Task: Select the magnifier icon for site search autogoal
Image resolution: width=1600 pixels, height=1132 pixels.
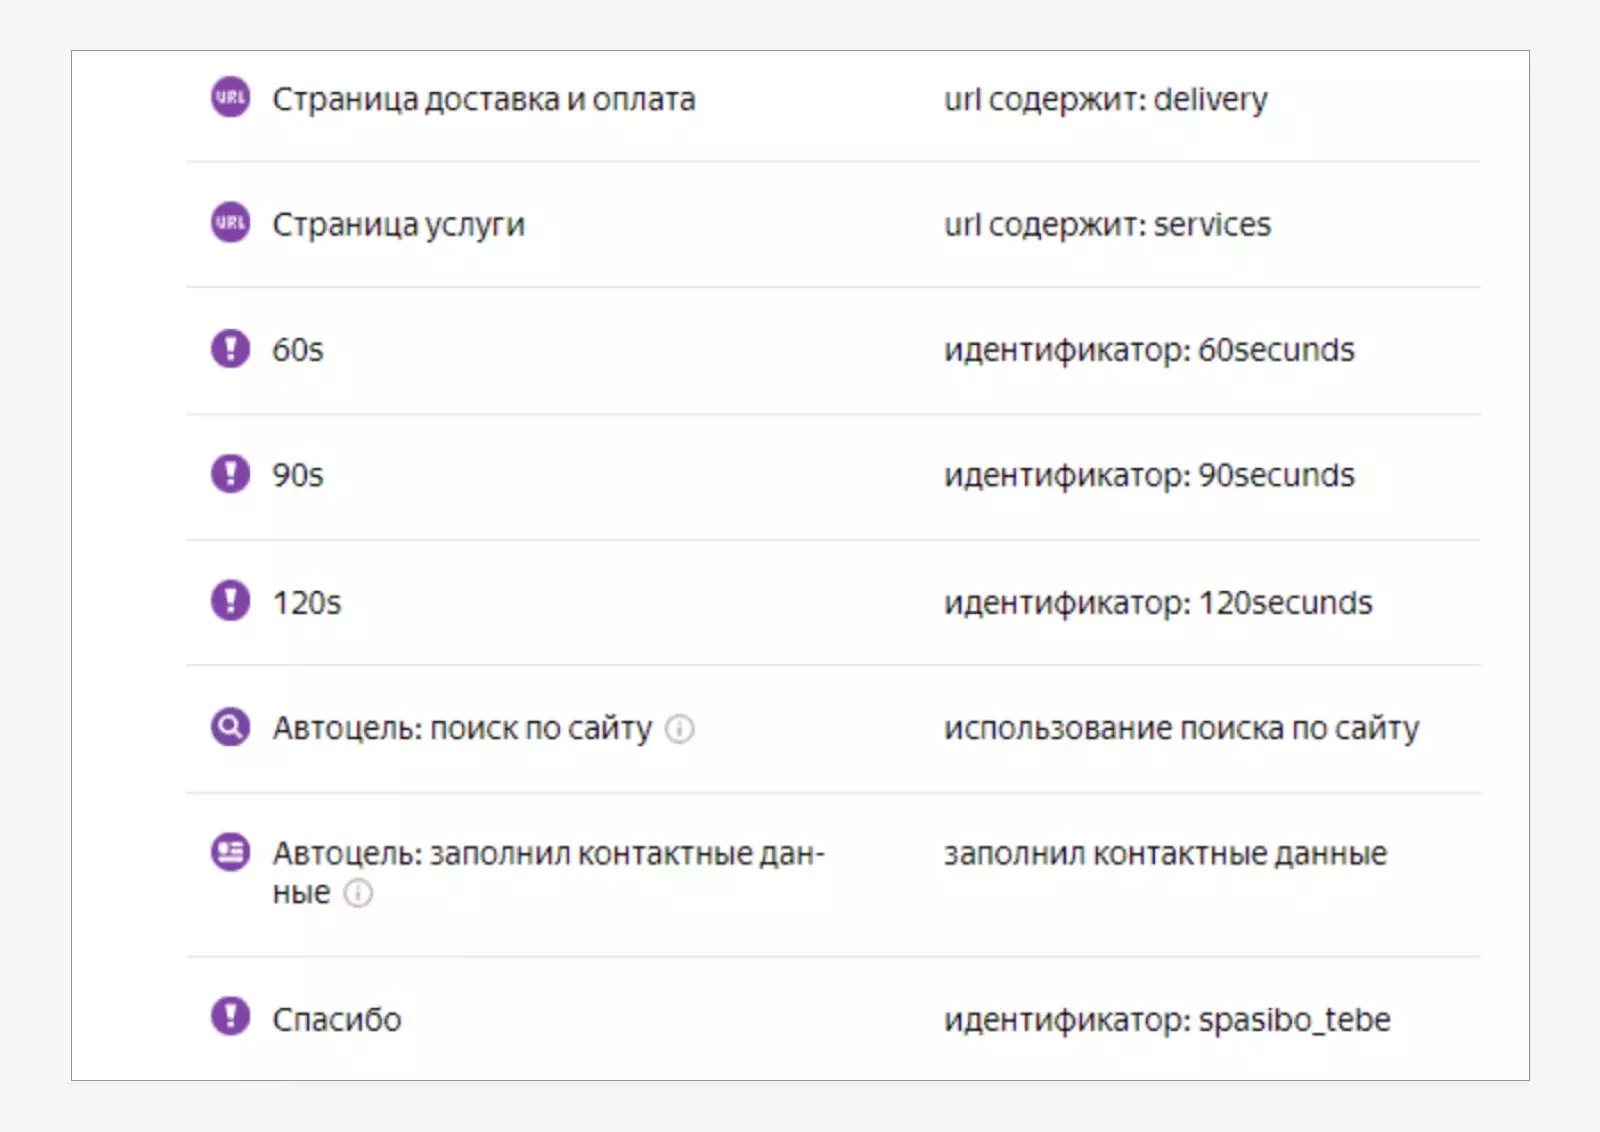Action: pos(229,729)
